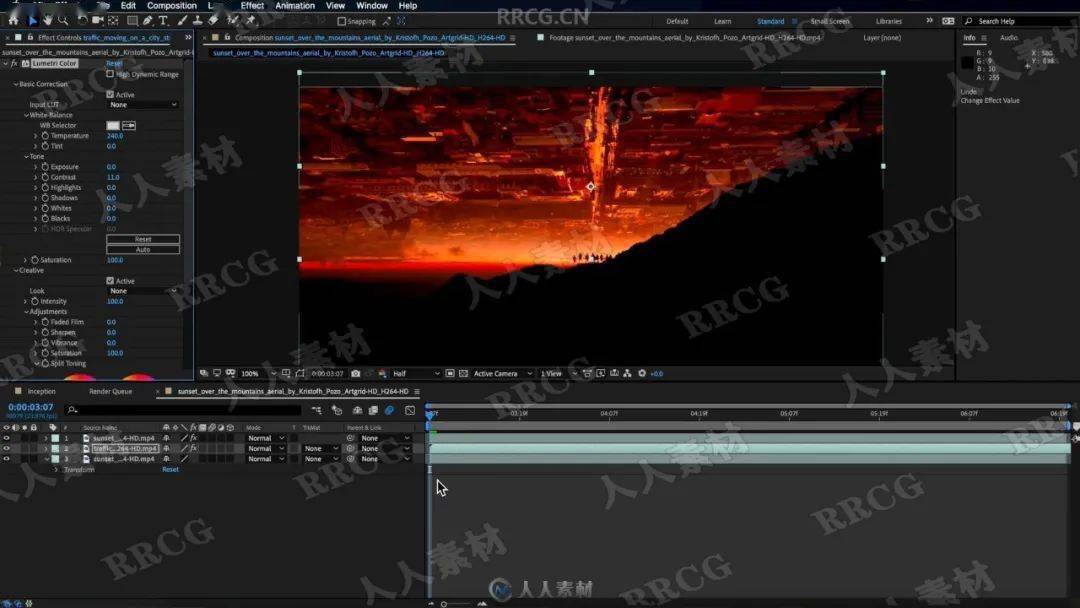Click Reset link beside Lumetri Color
Viewport: 1080px width, 608px height.
[x=114, y=63]
